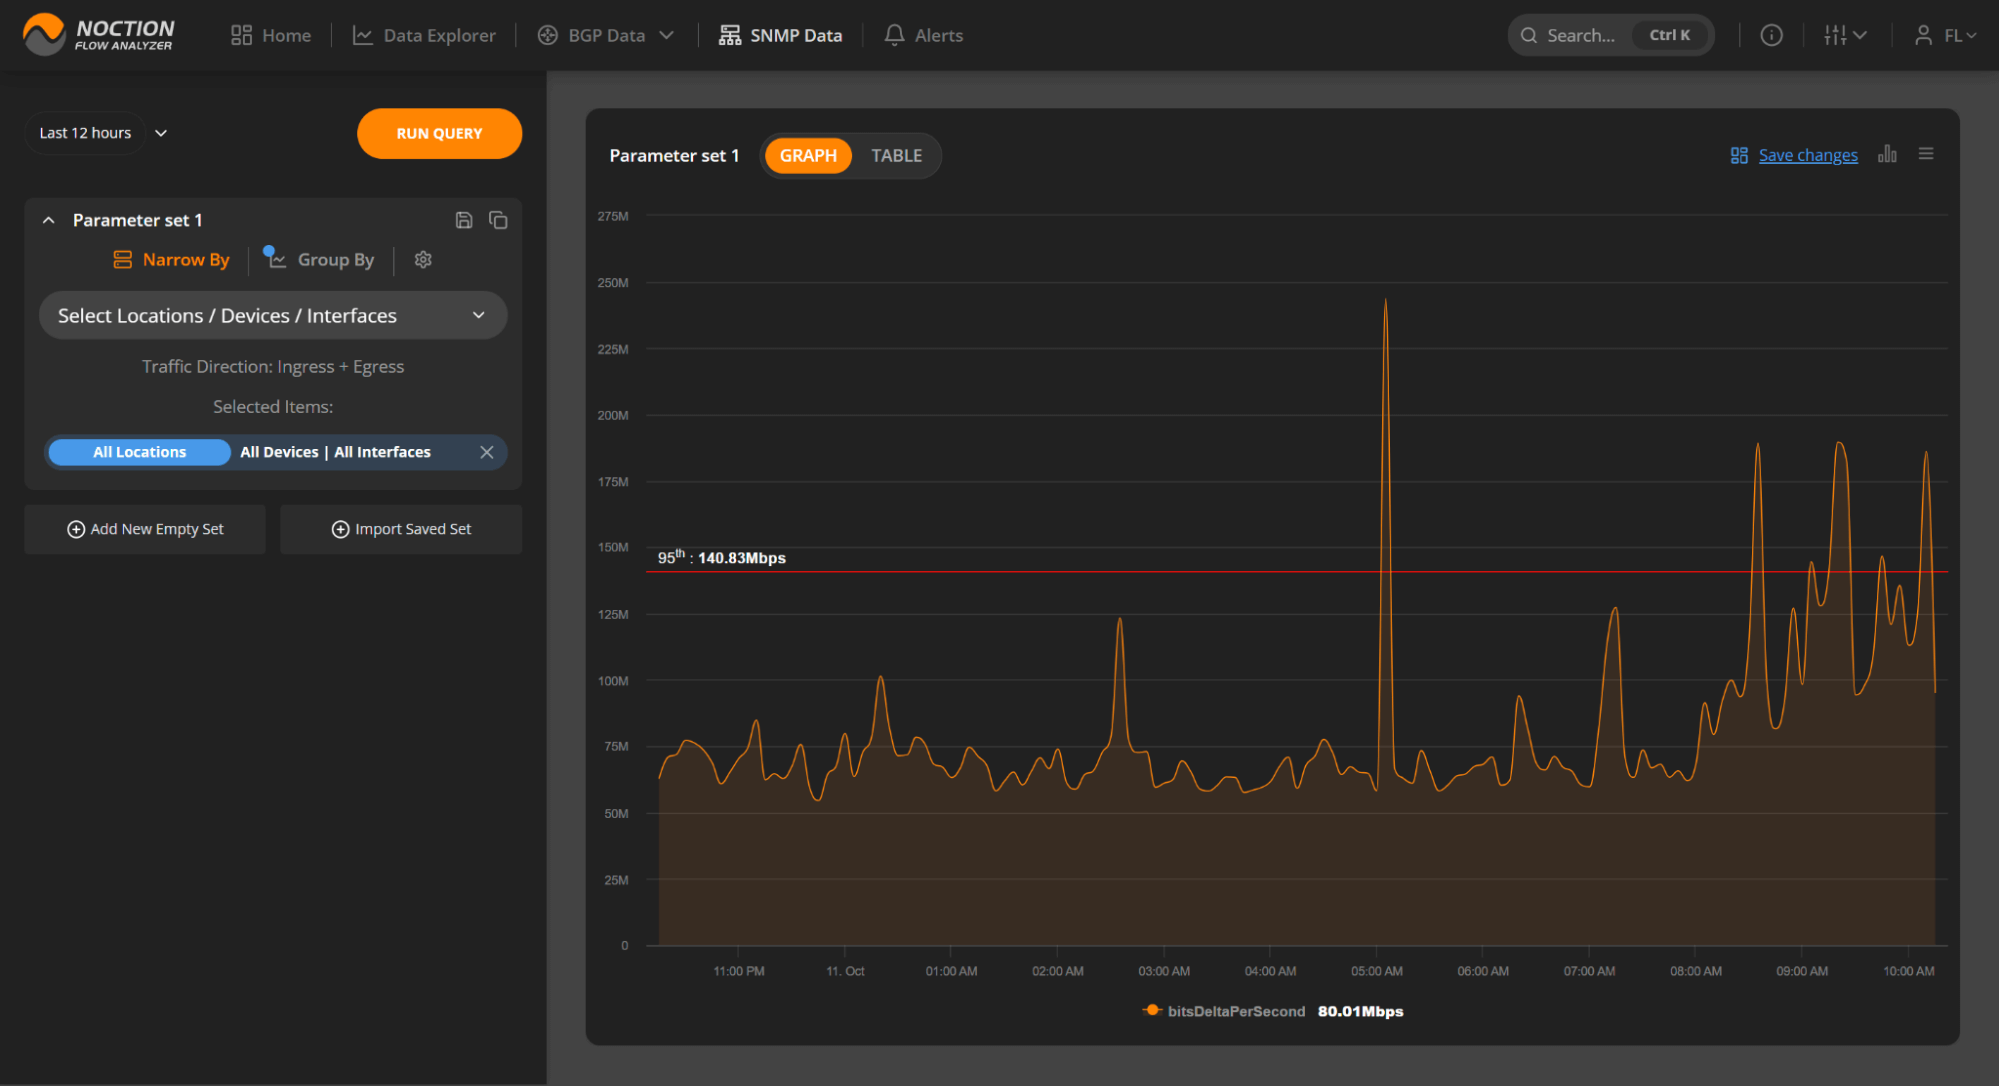Collapse Parameter set 1 panel

(48, 220)
